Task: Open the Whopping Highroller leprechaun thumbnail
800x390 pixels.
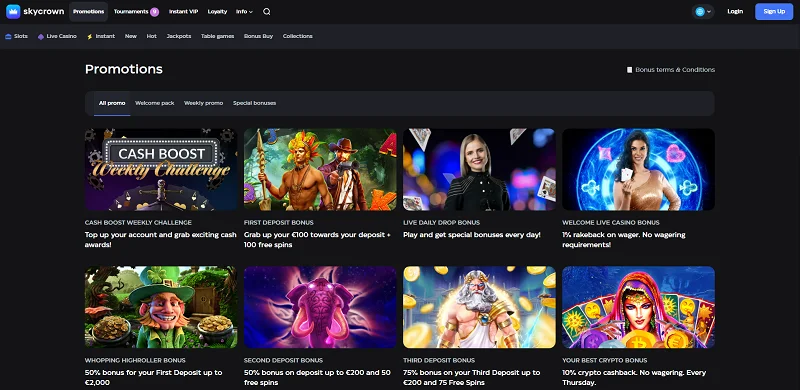Action: 161,307
